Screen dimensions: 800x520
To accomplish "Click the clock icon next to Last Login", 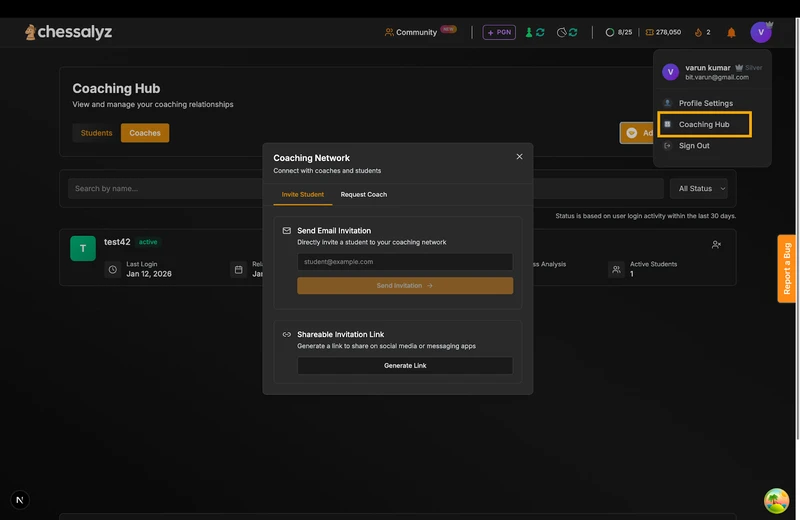I will [113, 269].
